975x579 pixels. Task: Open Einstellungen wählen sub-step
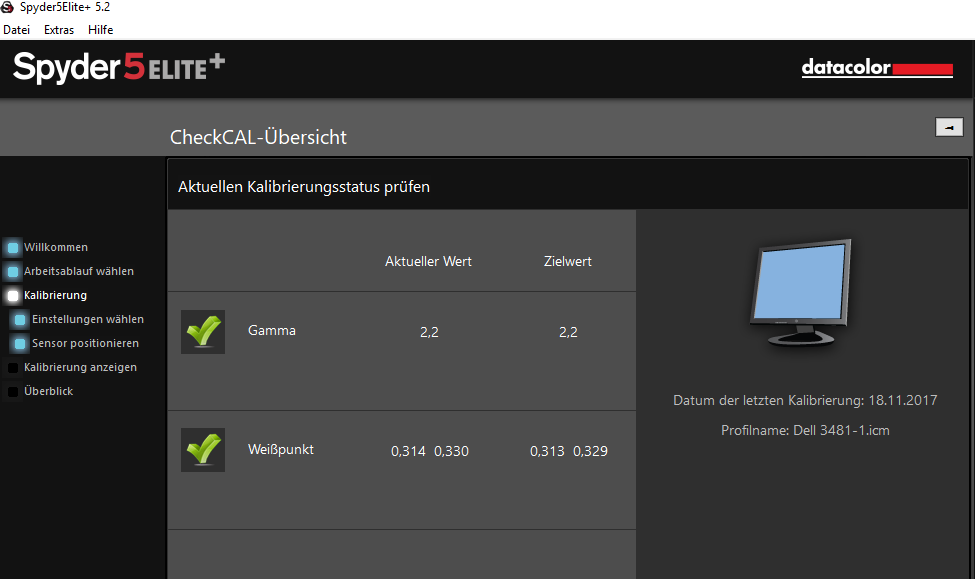pyautogui.click(x=88, y=319)
